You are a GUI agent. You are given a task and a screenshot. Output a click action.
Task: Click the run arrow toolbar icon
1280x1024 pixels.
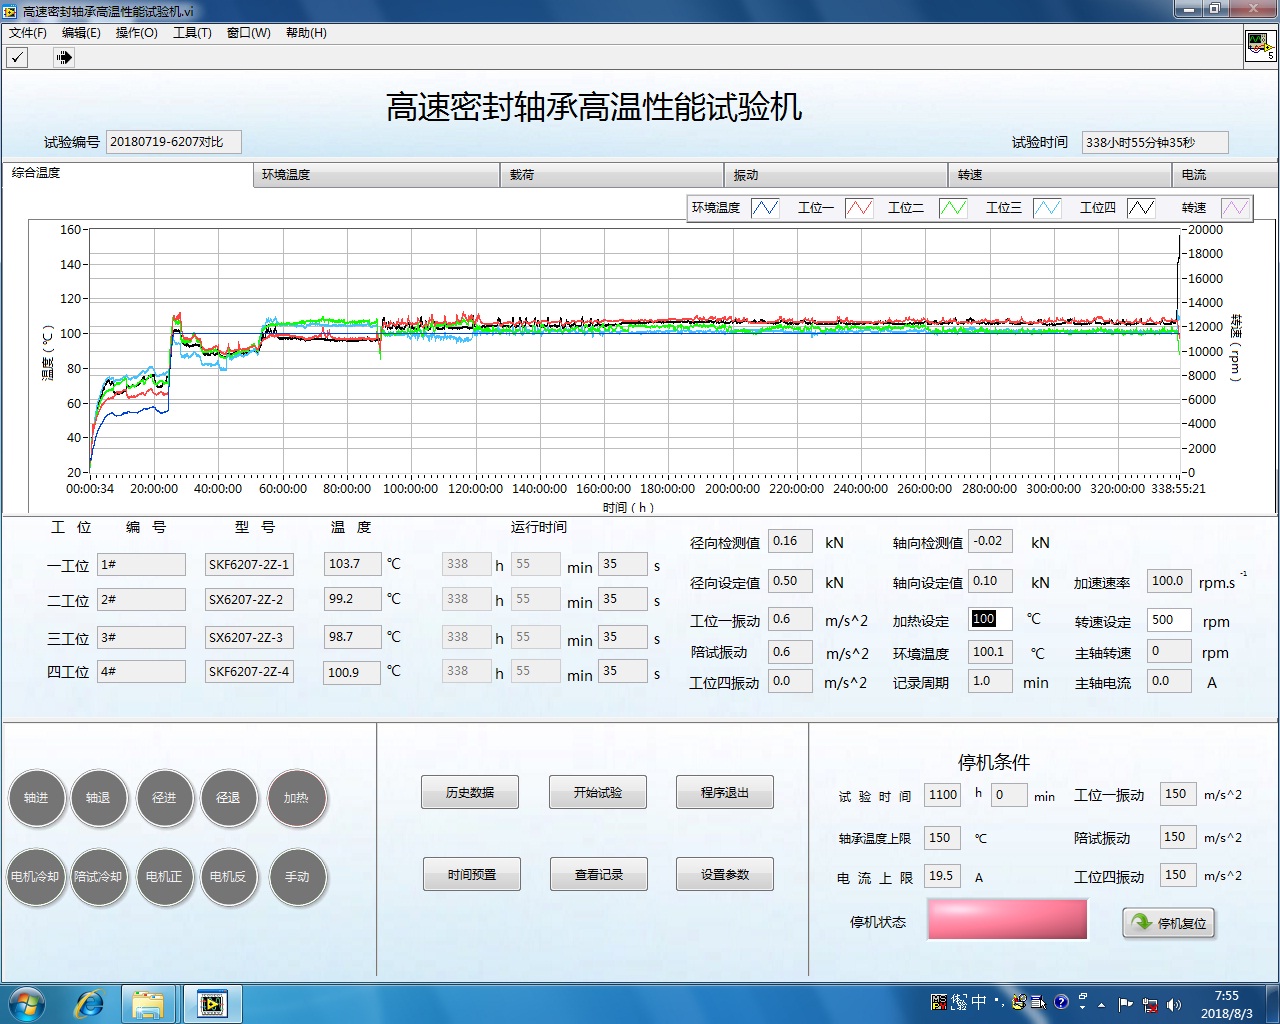tap(64, 57)
